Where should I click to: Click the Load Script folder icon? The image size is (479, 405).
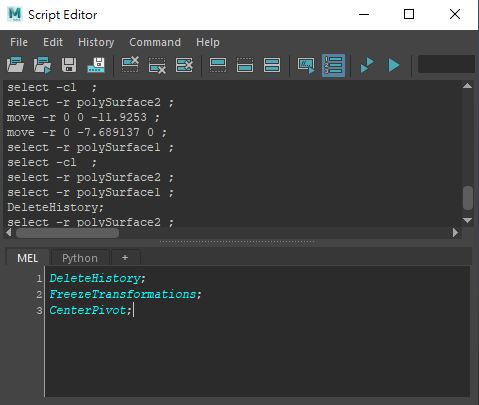15,65
